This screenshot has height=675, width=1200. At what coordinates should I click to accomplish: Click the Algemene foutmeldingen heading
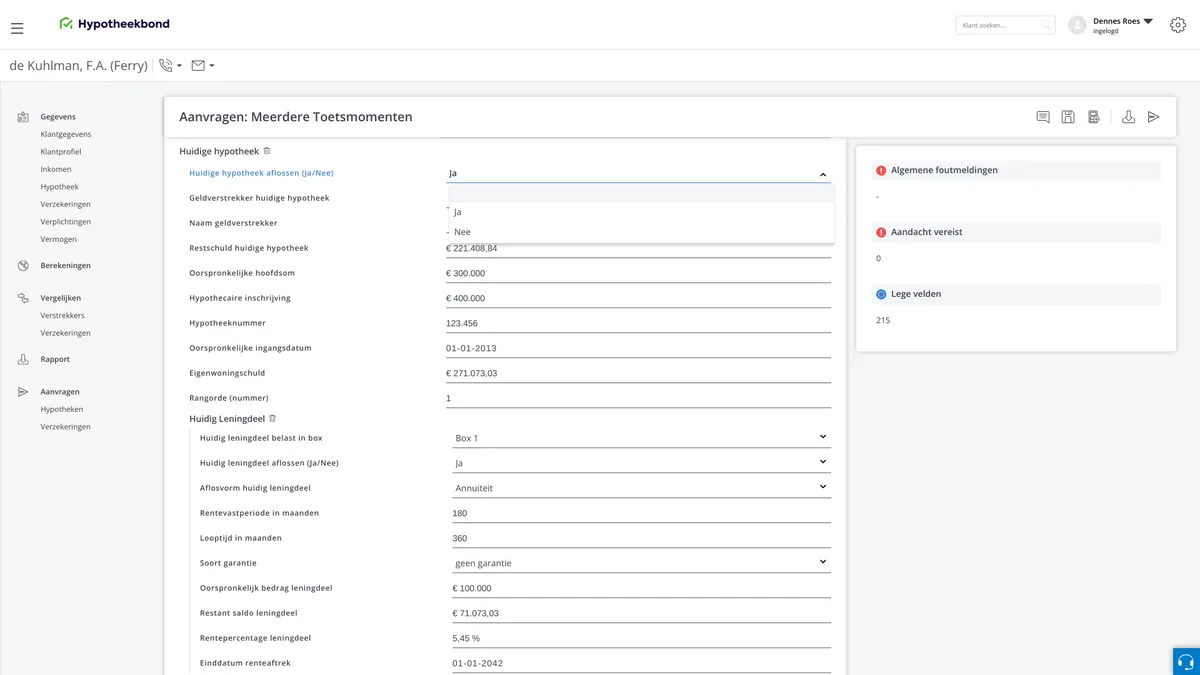point(944,170)
